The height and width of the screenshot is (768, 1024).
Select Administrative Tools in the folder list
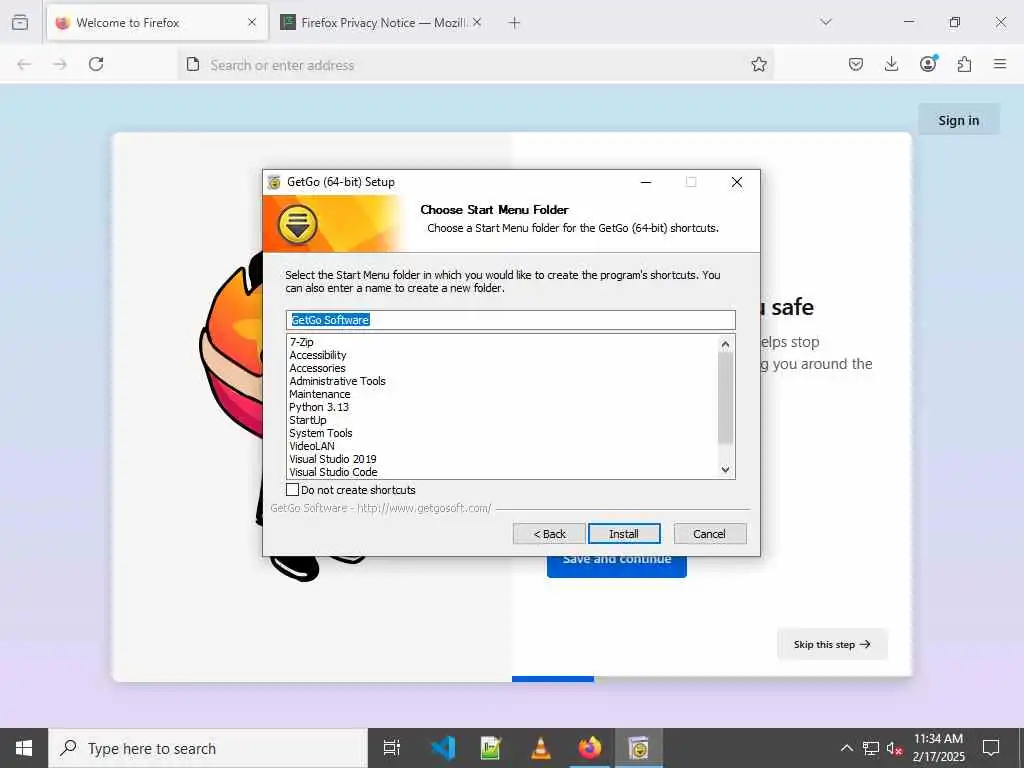pos(338,381)
